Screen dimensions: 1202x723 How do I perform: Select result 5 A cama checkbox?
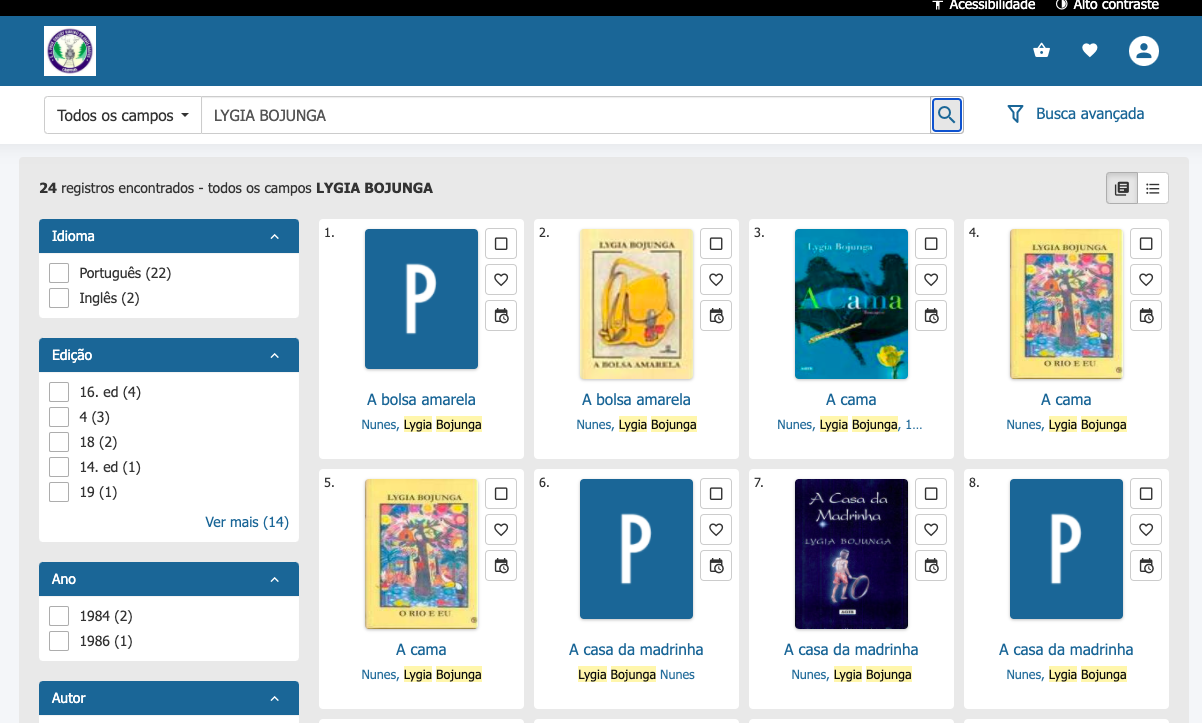[x=501, y=493]
